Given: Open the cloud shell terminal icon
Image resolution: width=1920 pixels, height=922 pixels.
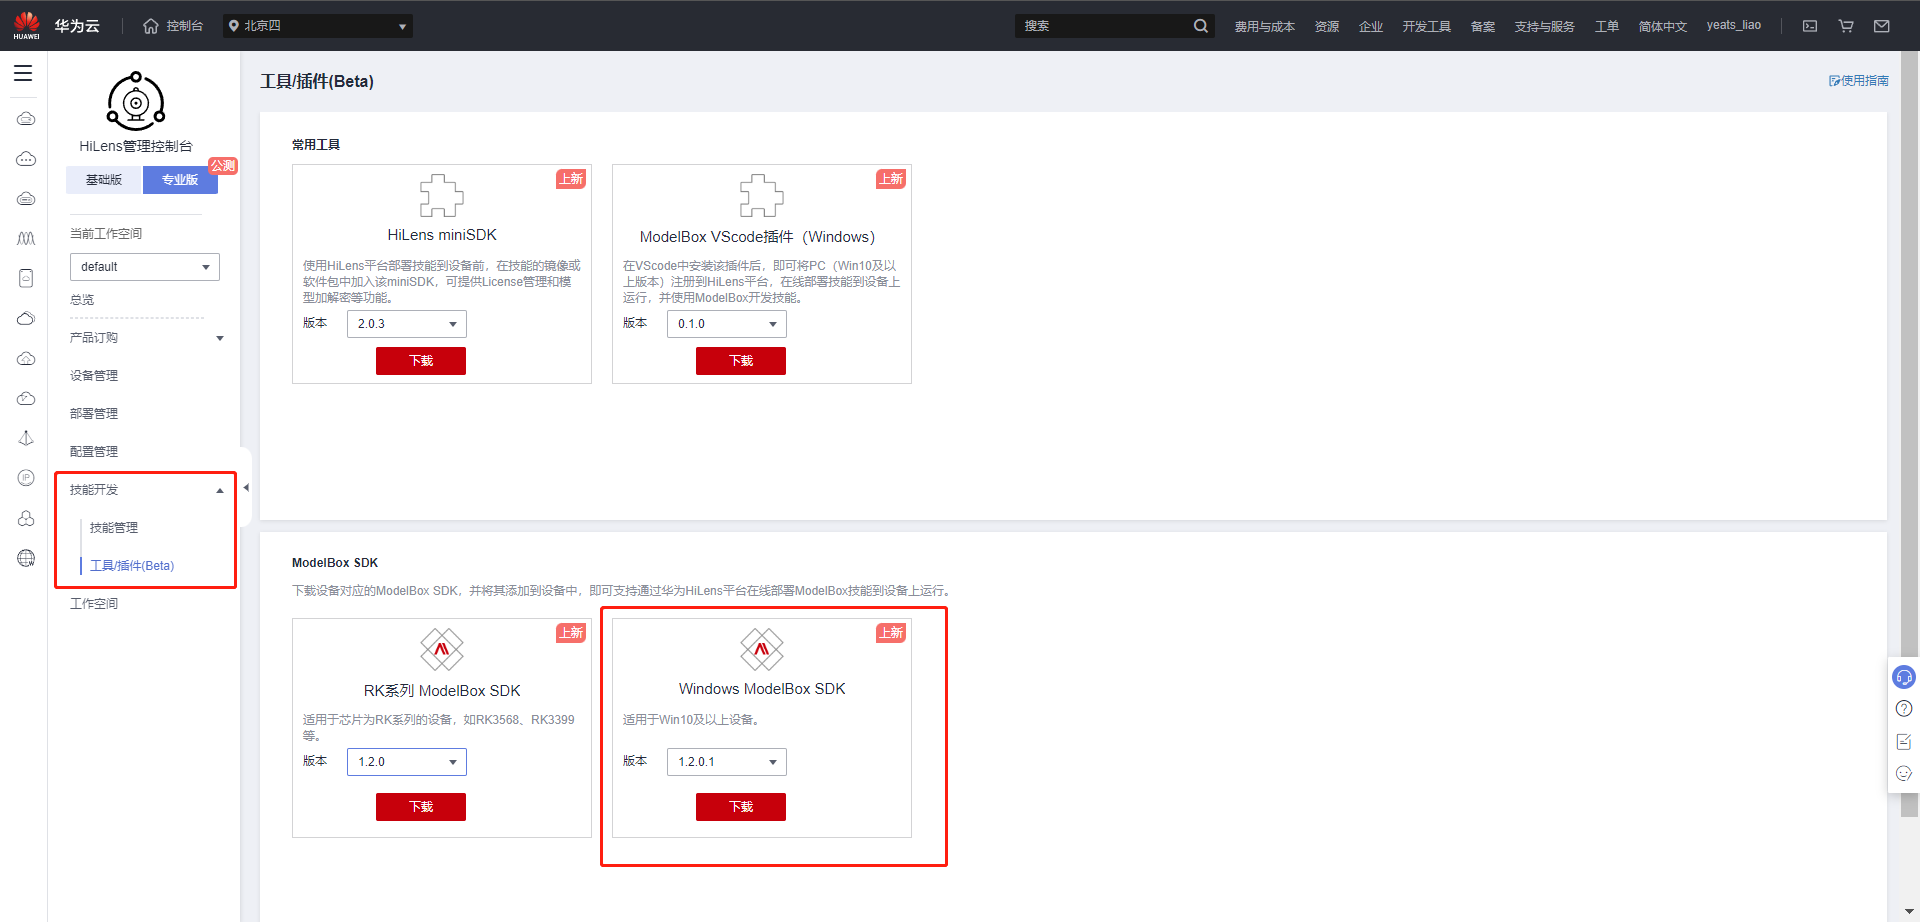Looking at the screenshot, I should (1810, 26).
